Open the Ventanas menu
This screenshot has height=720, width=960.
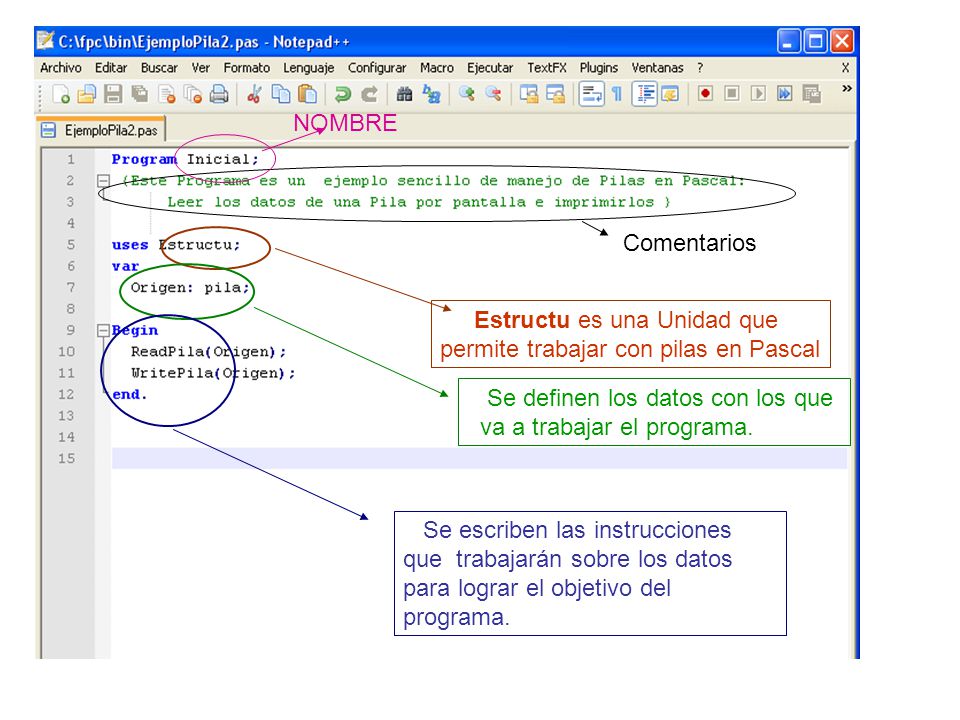pyautogui.click(x=658, y=68)
